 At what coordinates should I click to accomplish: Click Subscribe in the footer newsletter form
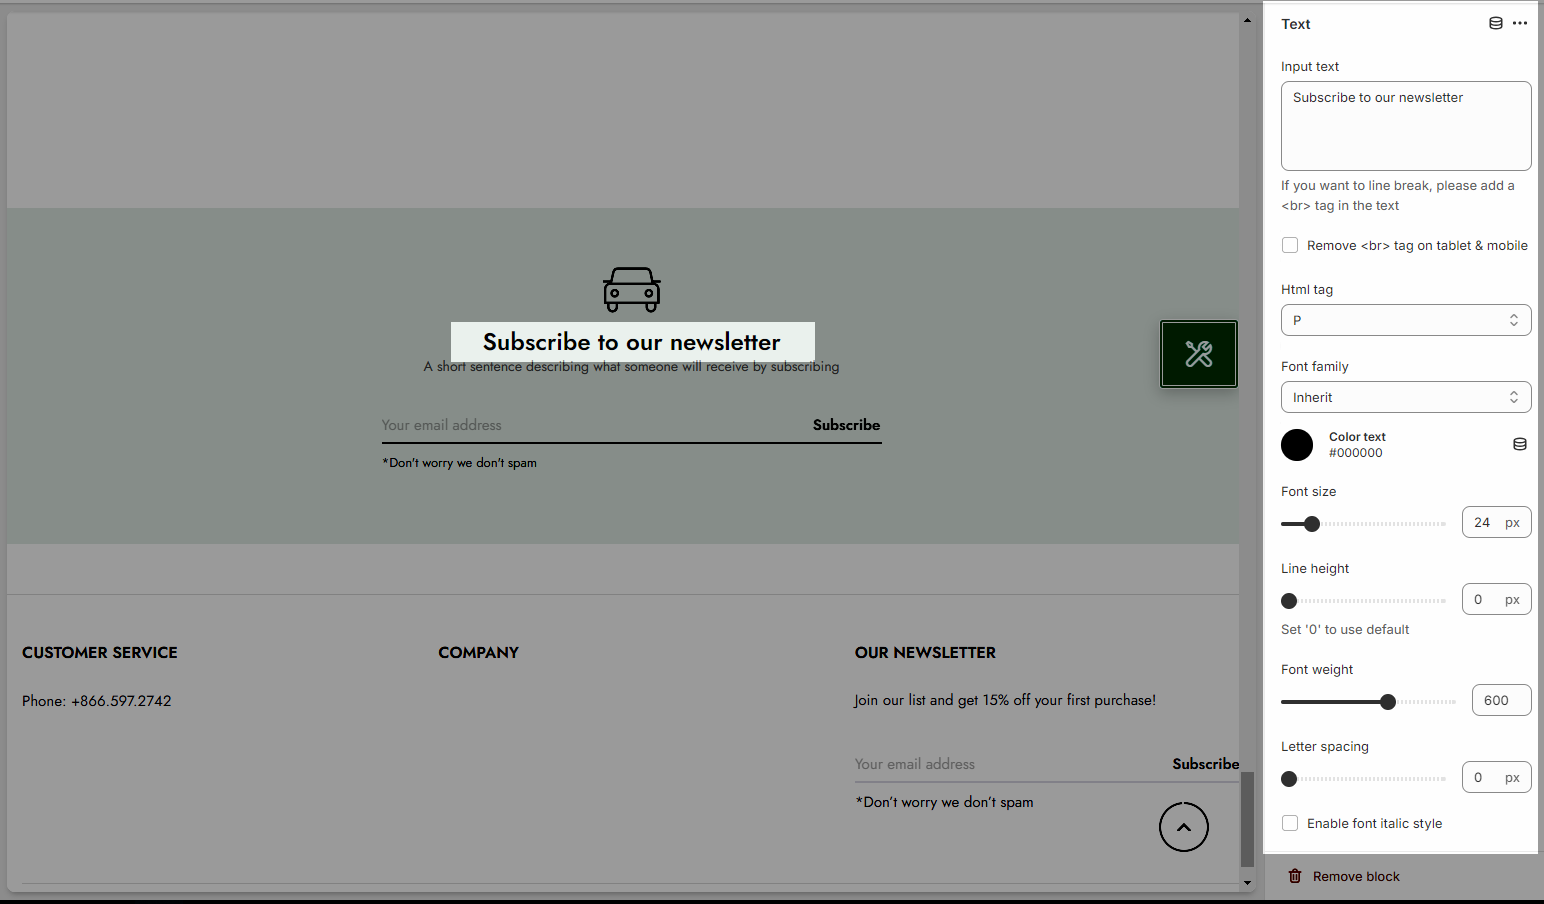[x=1205, y=764]
